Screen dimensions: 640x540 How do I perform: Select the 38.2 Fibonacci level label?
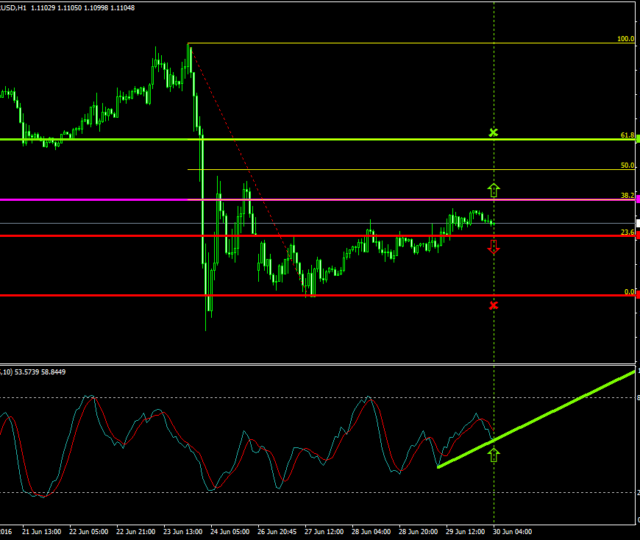tap(627, 195)
